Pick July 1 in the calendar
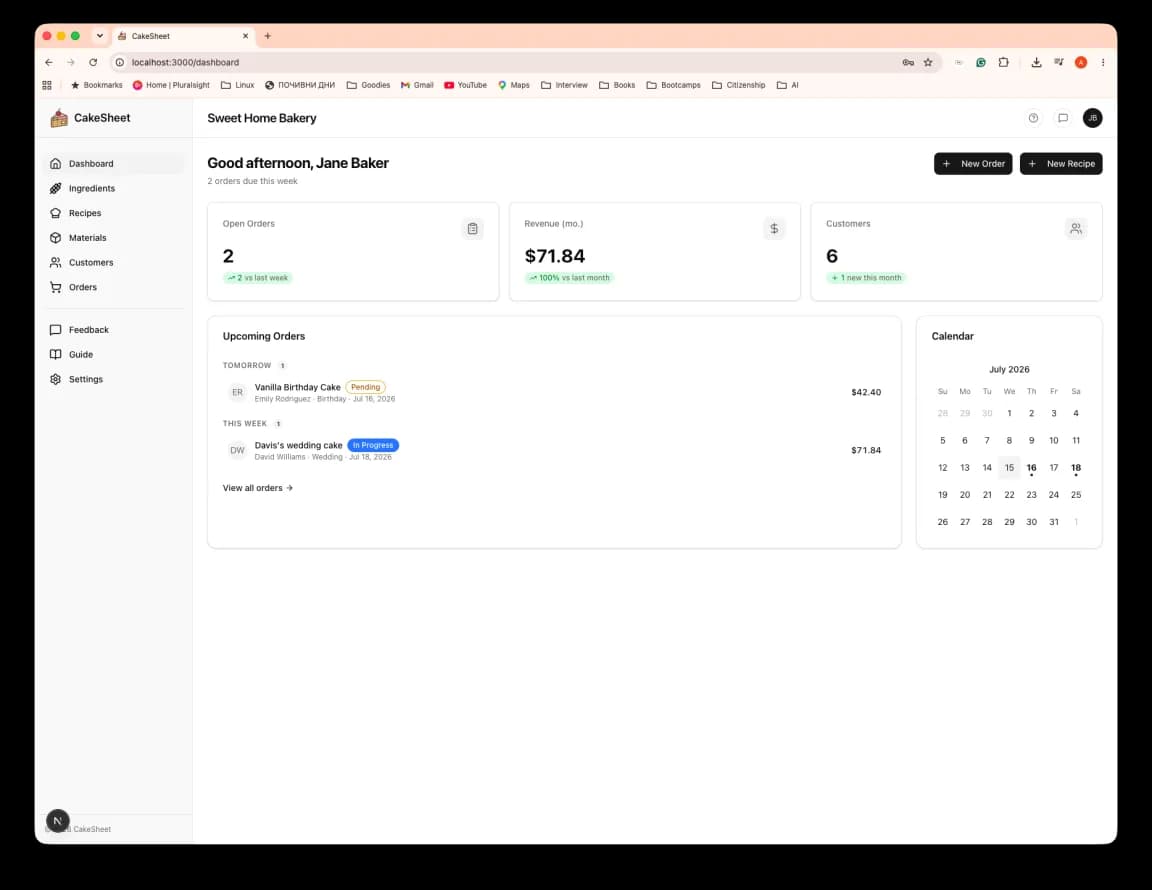 click(x=1009, y=414)
